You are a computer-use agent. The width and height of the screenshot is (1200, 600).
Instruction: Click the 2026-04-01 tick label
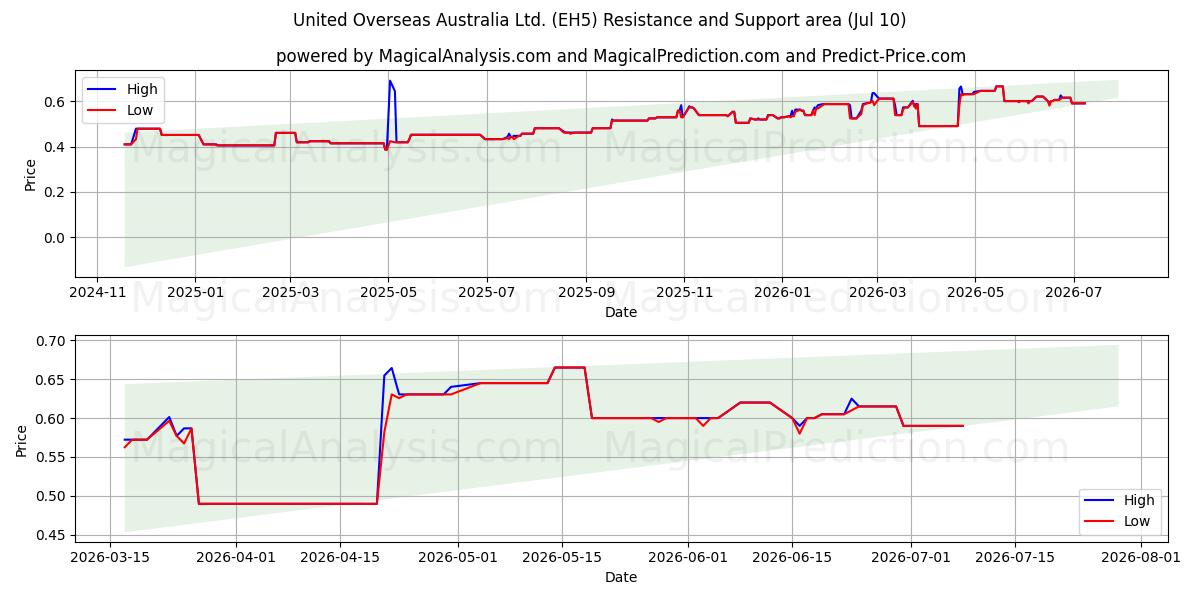(x=236, y=557)
